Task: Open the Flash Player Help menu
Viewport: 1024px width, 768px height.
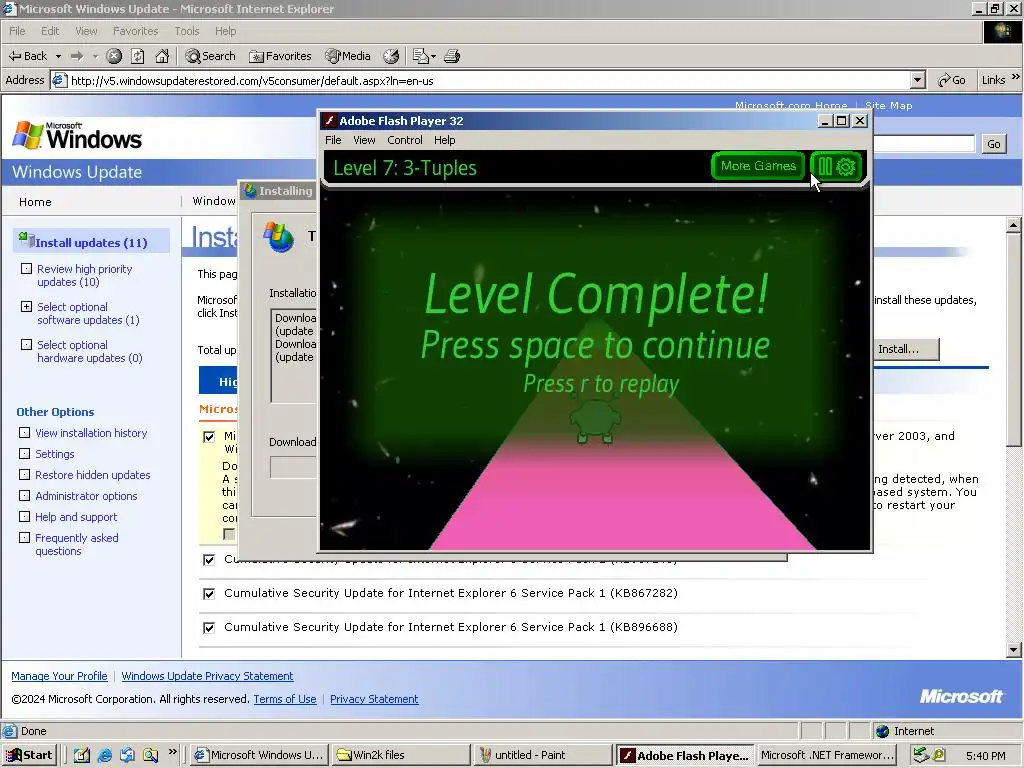Action: coord(444,140)
